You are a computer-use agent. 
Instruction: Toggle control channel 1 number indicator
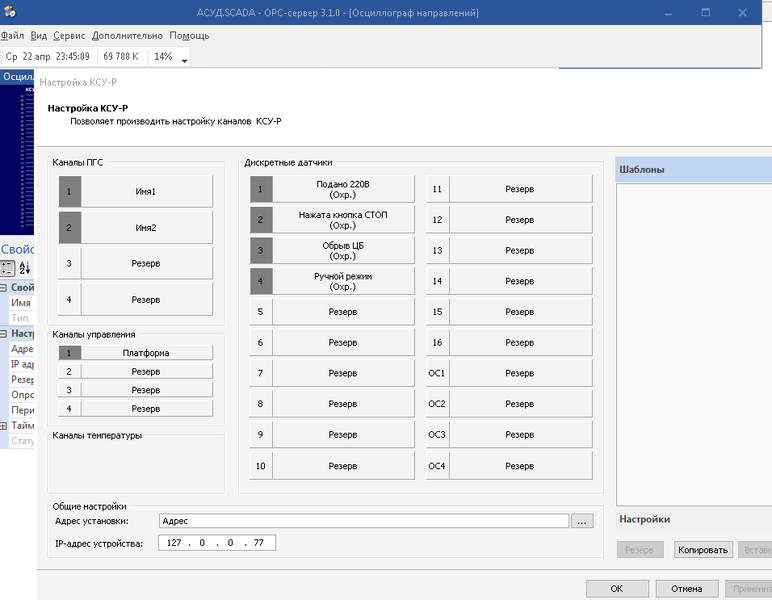point(69,352)
